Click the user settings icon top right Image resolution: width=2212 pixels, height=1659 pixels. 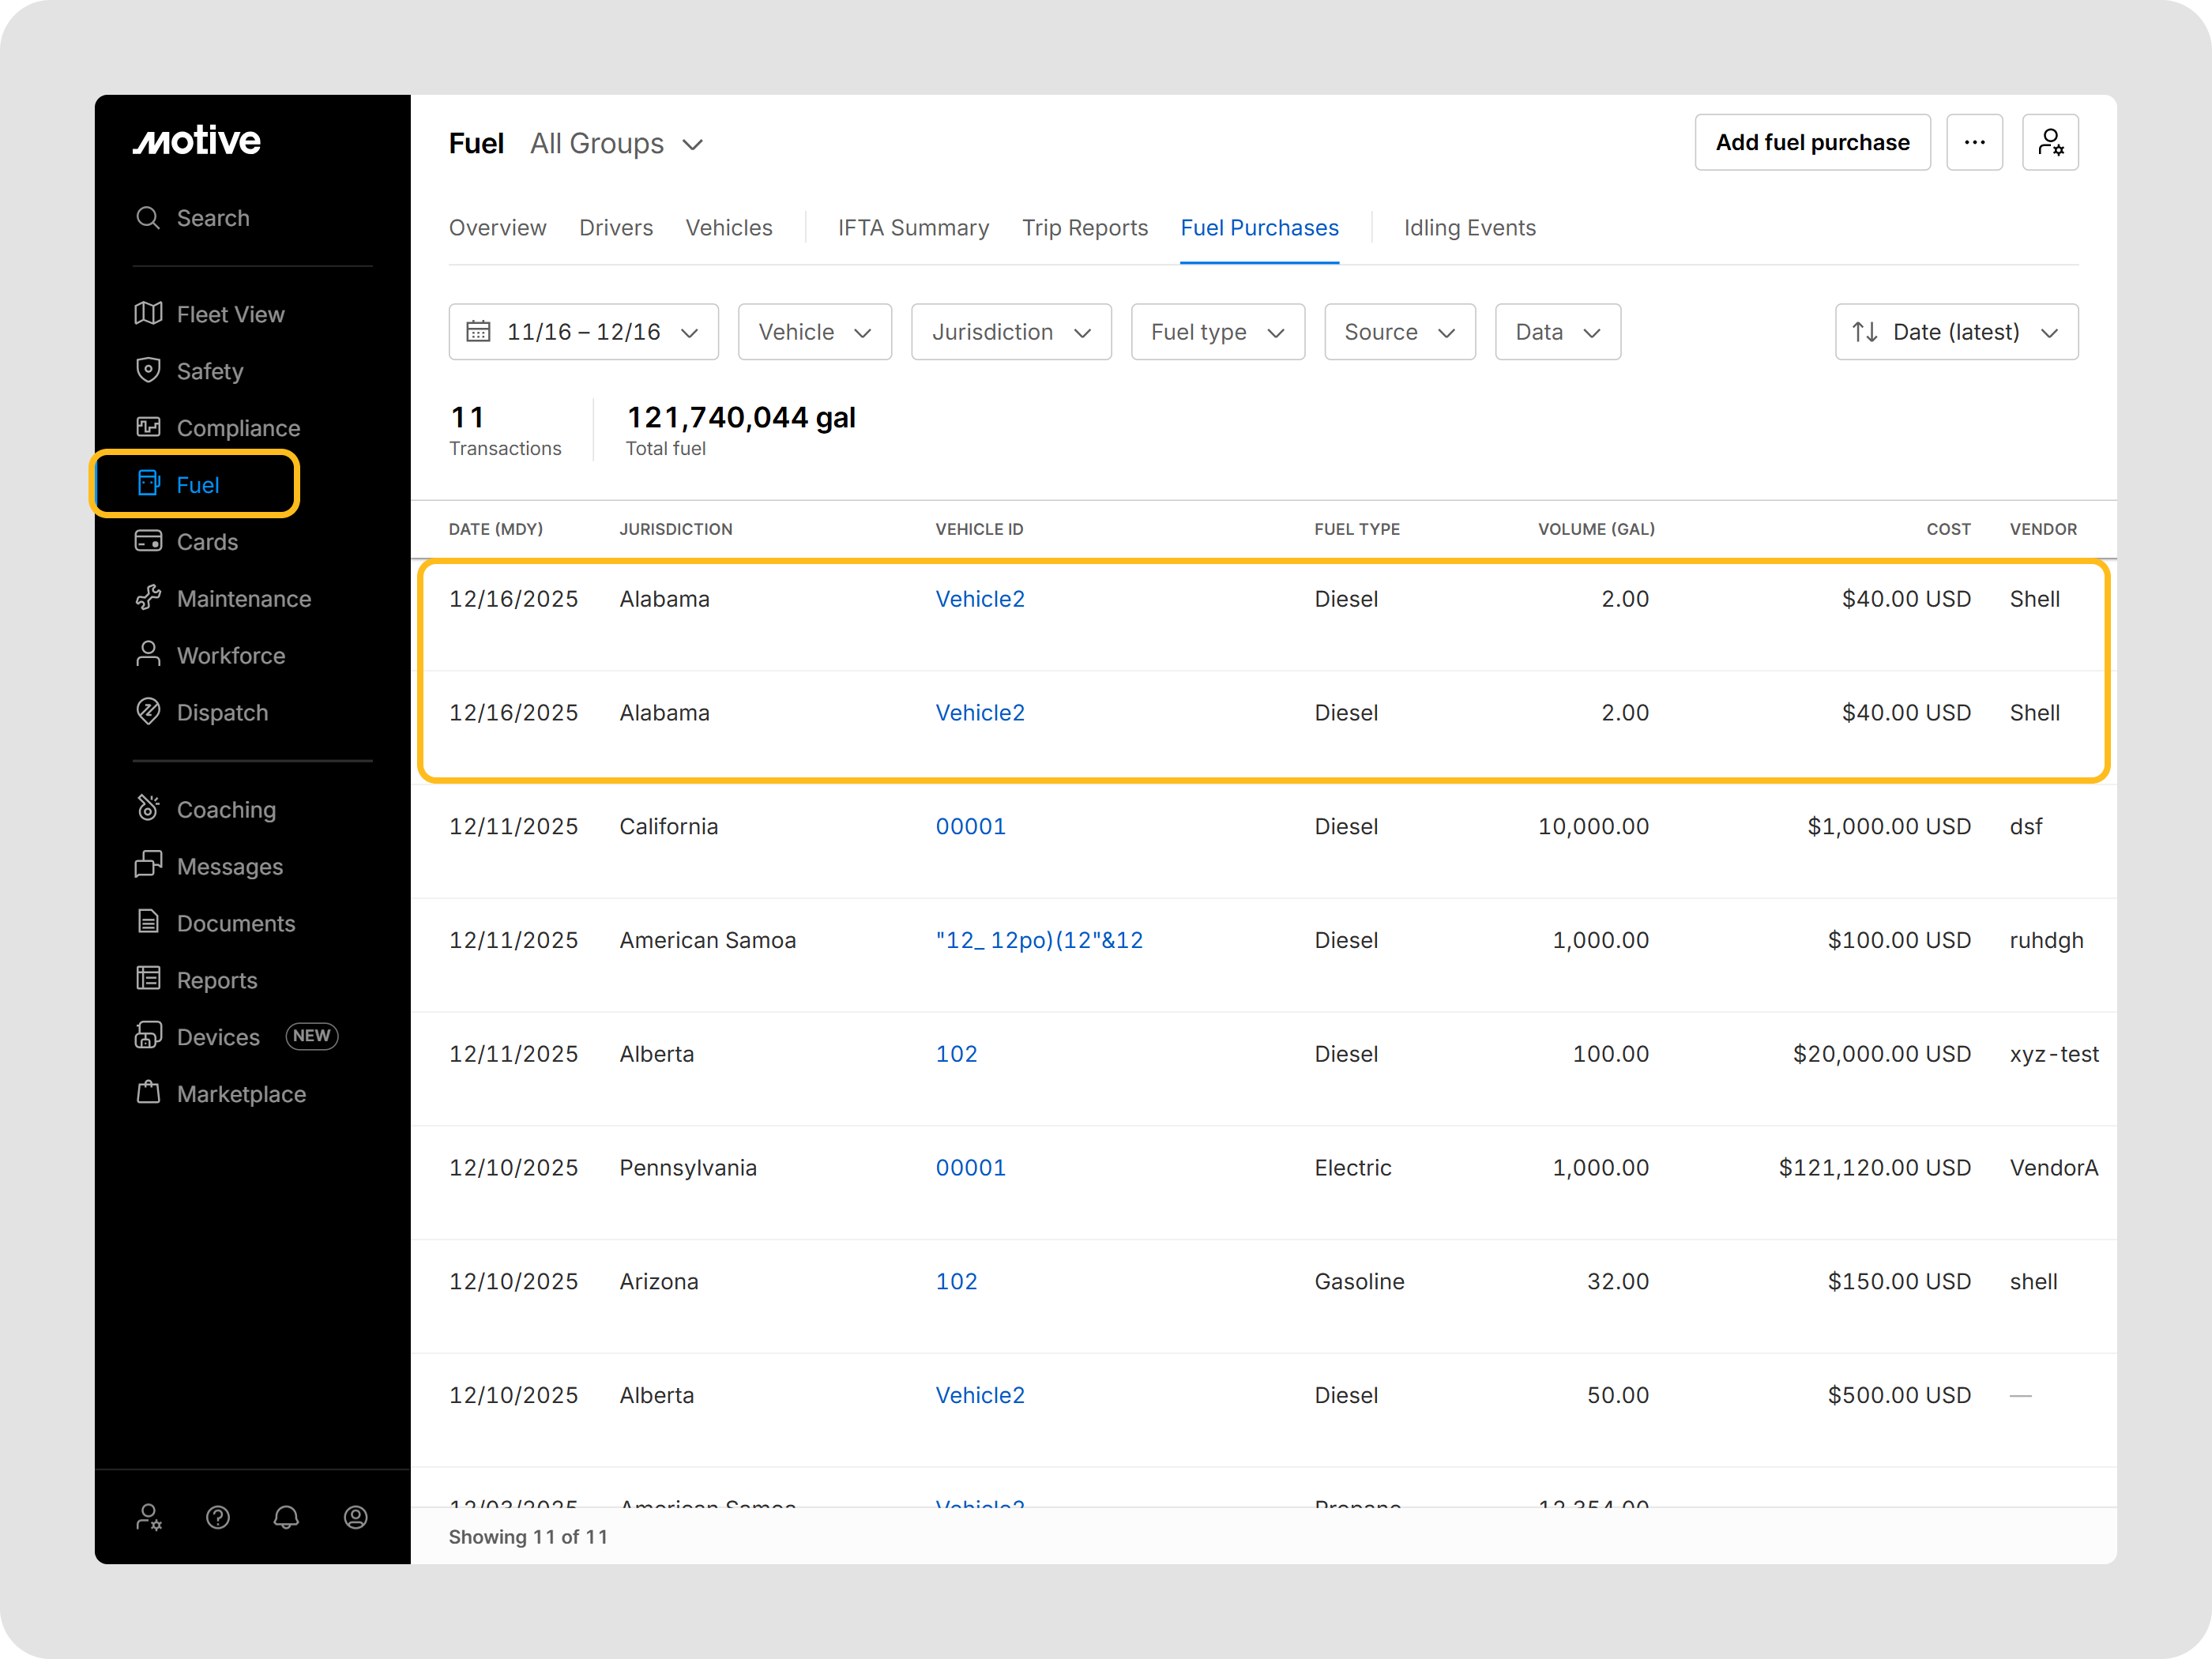coord(2049,143)
